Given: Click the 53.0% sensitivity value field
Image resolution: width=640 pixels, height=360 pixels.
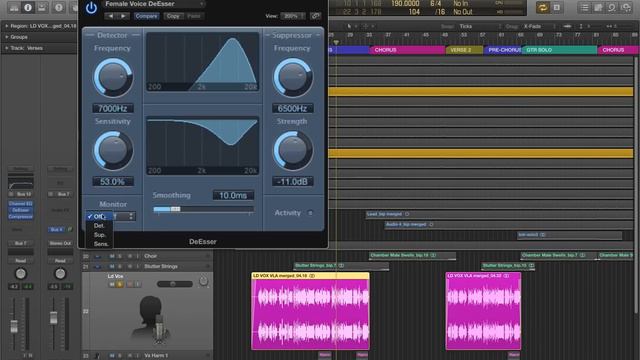Looking at the screenshot, I should point(113,182).
